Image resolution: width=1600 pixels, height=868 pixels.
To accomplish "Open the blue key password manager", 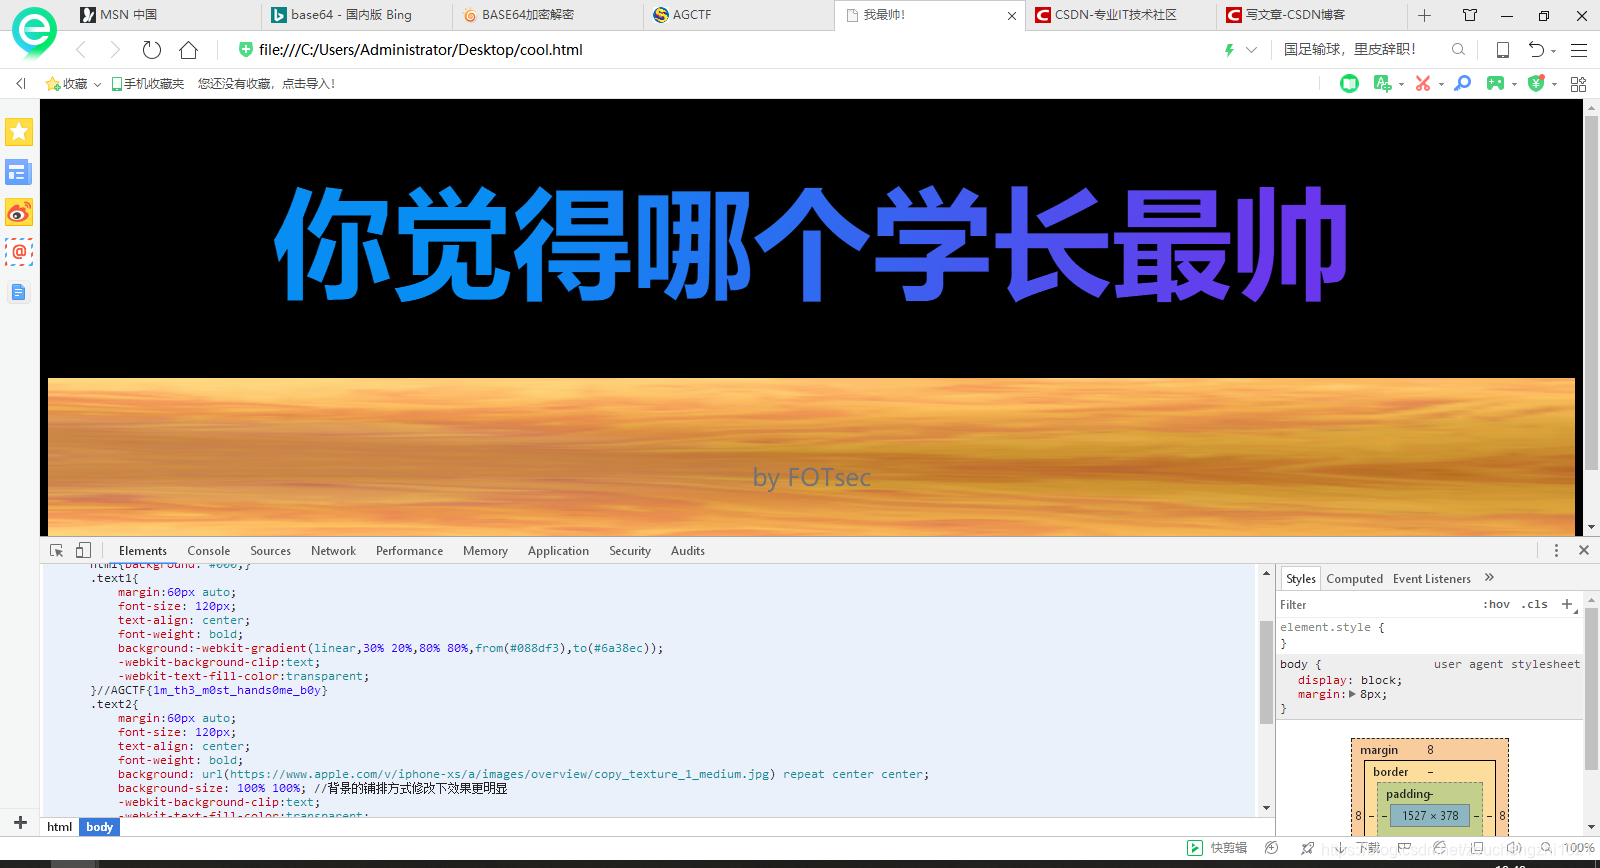I will pyautogui.click(x=1462, y=84).
